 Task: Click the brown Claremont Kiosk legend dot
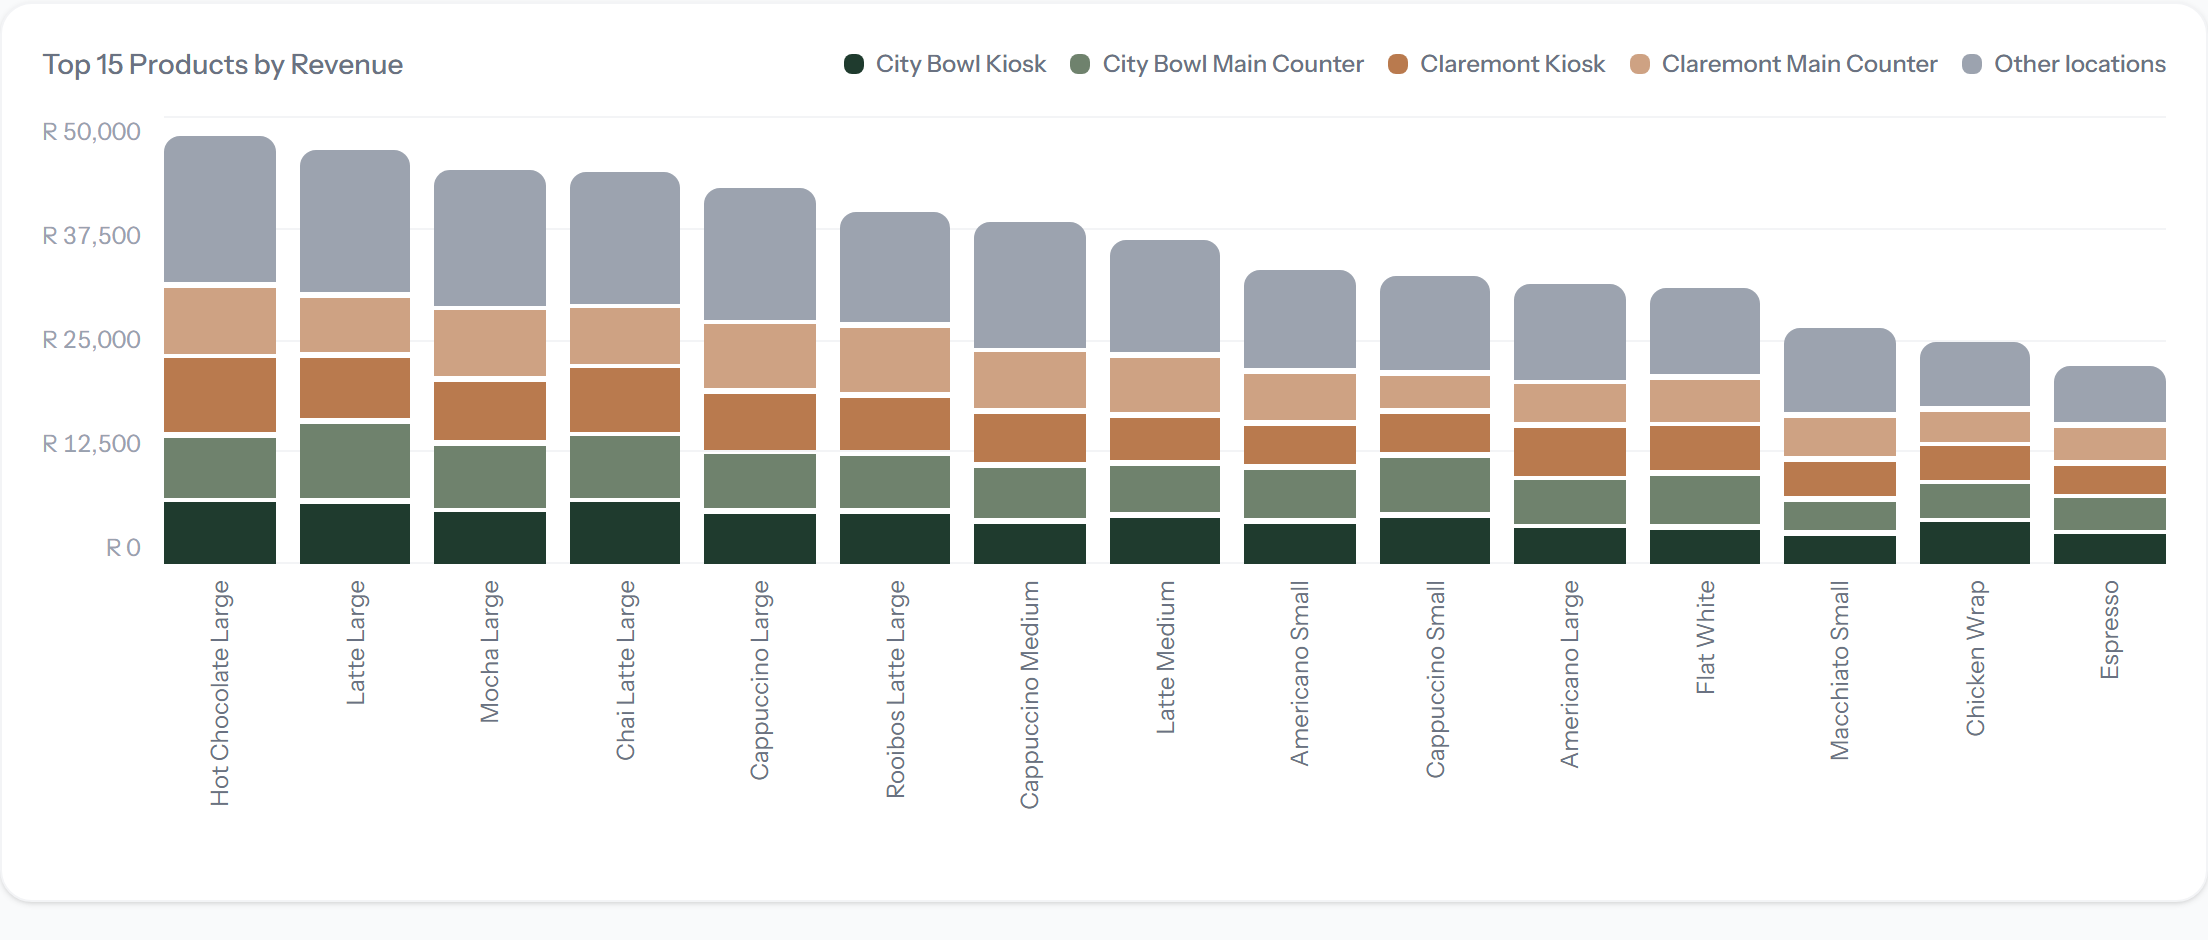[x=1398, y=64]
